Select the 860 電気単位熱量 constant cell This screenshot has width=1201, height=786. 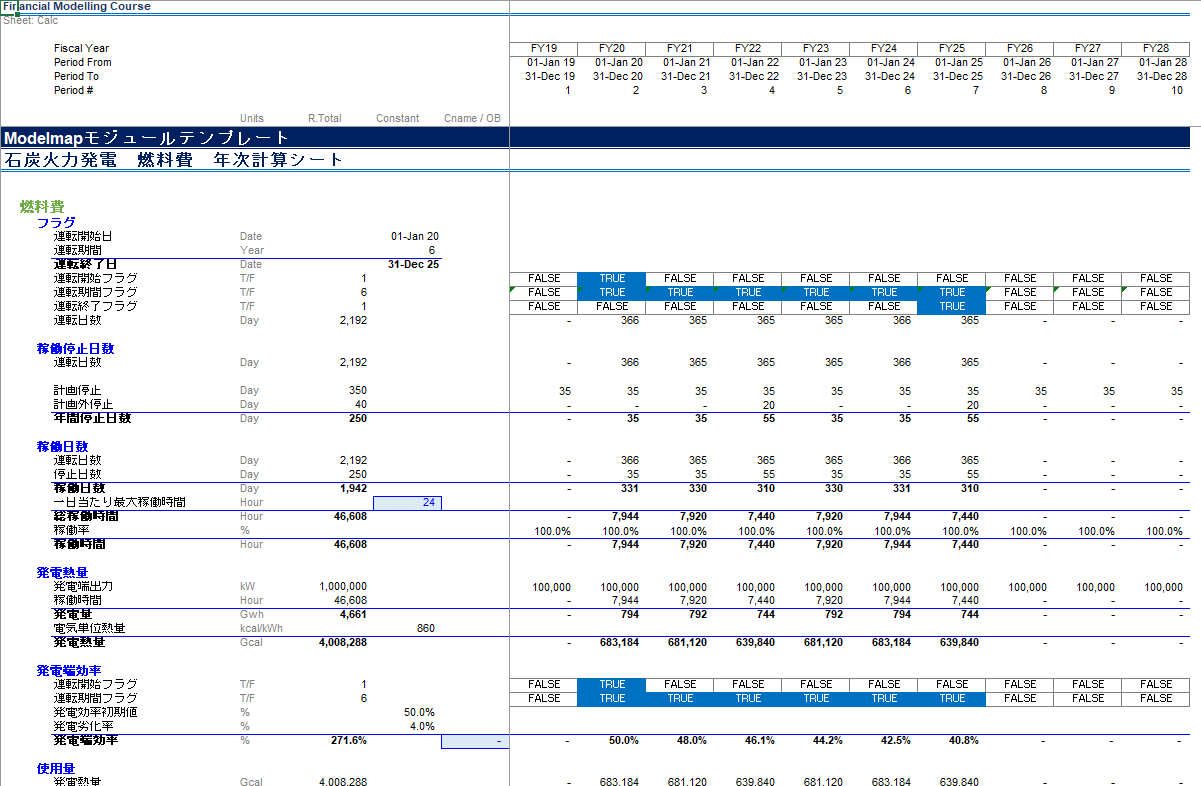[425, 629]
